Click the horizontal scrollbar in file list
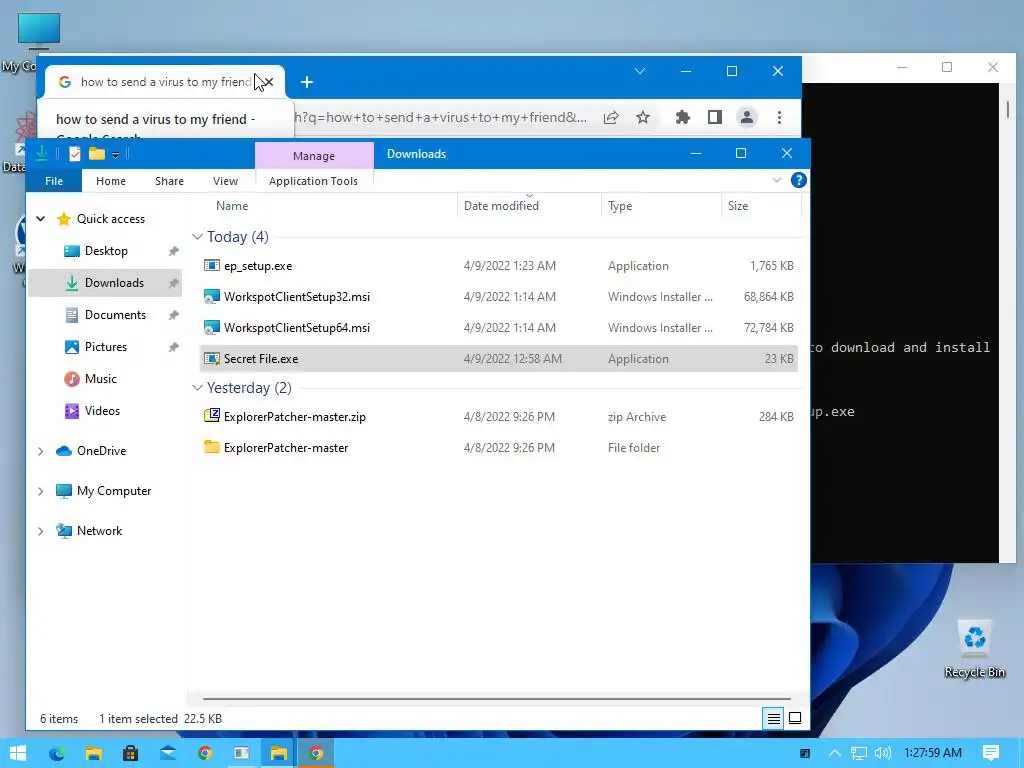 (496, 698)
